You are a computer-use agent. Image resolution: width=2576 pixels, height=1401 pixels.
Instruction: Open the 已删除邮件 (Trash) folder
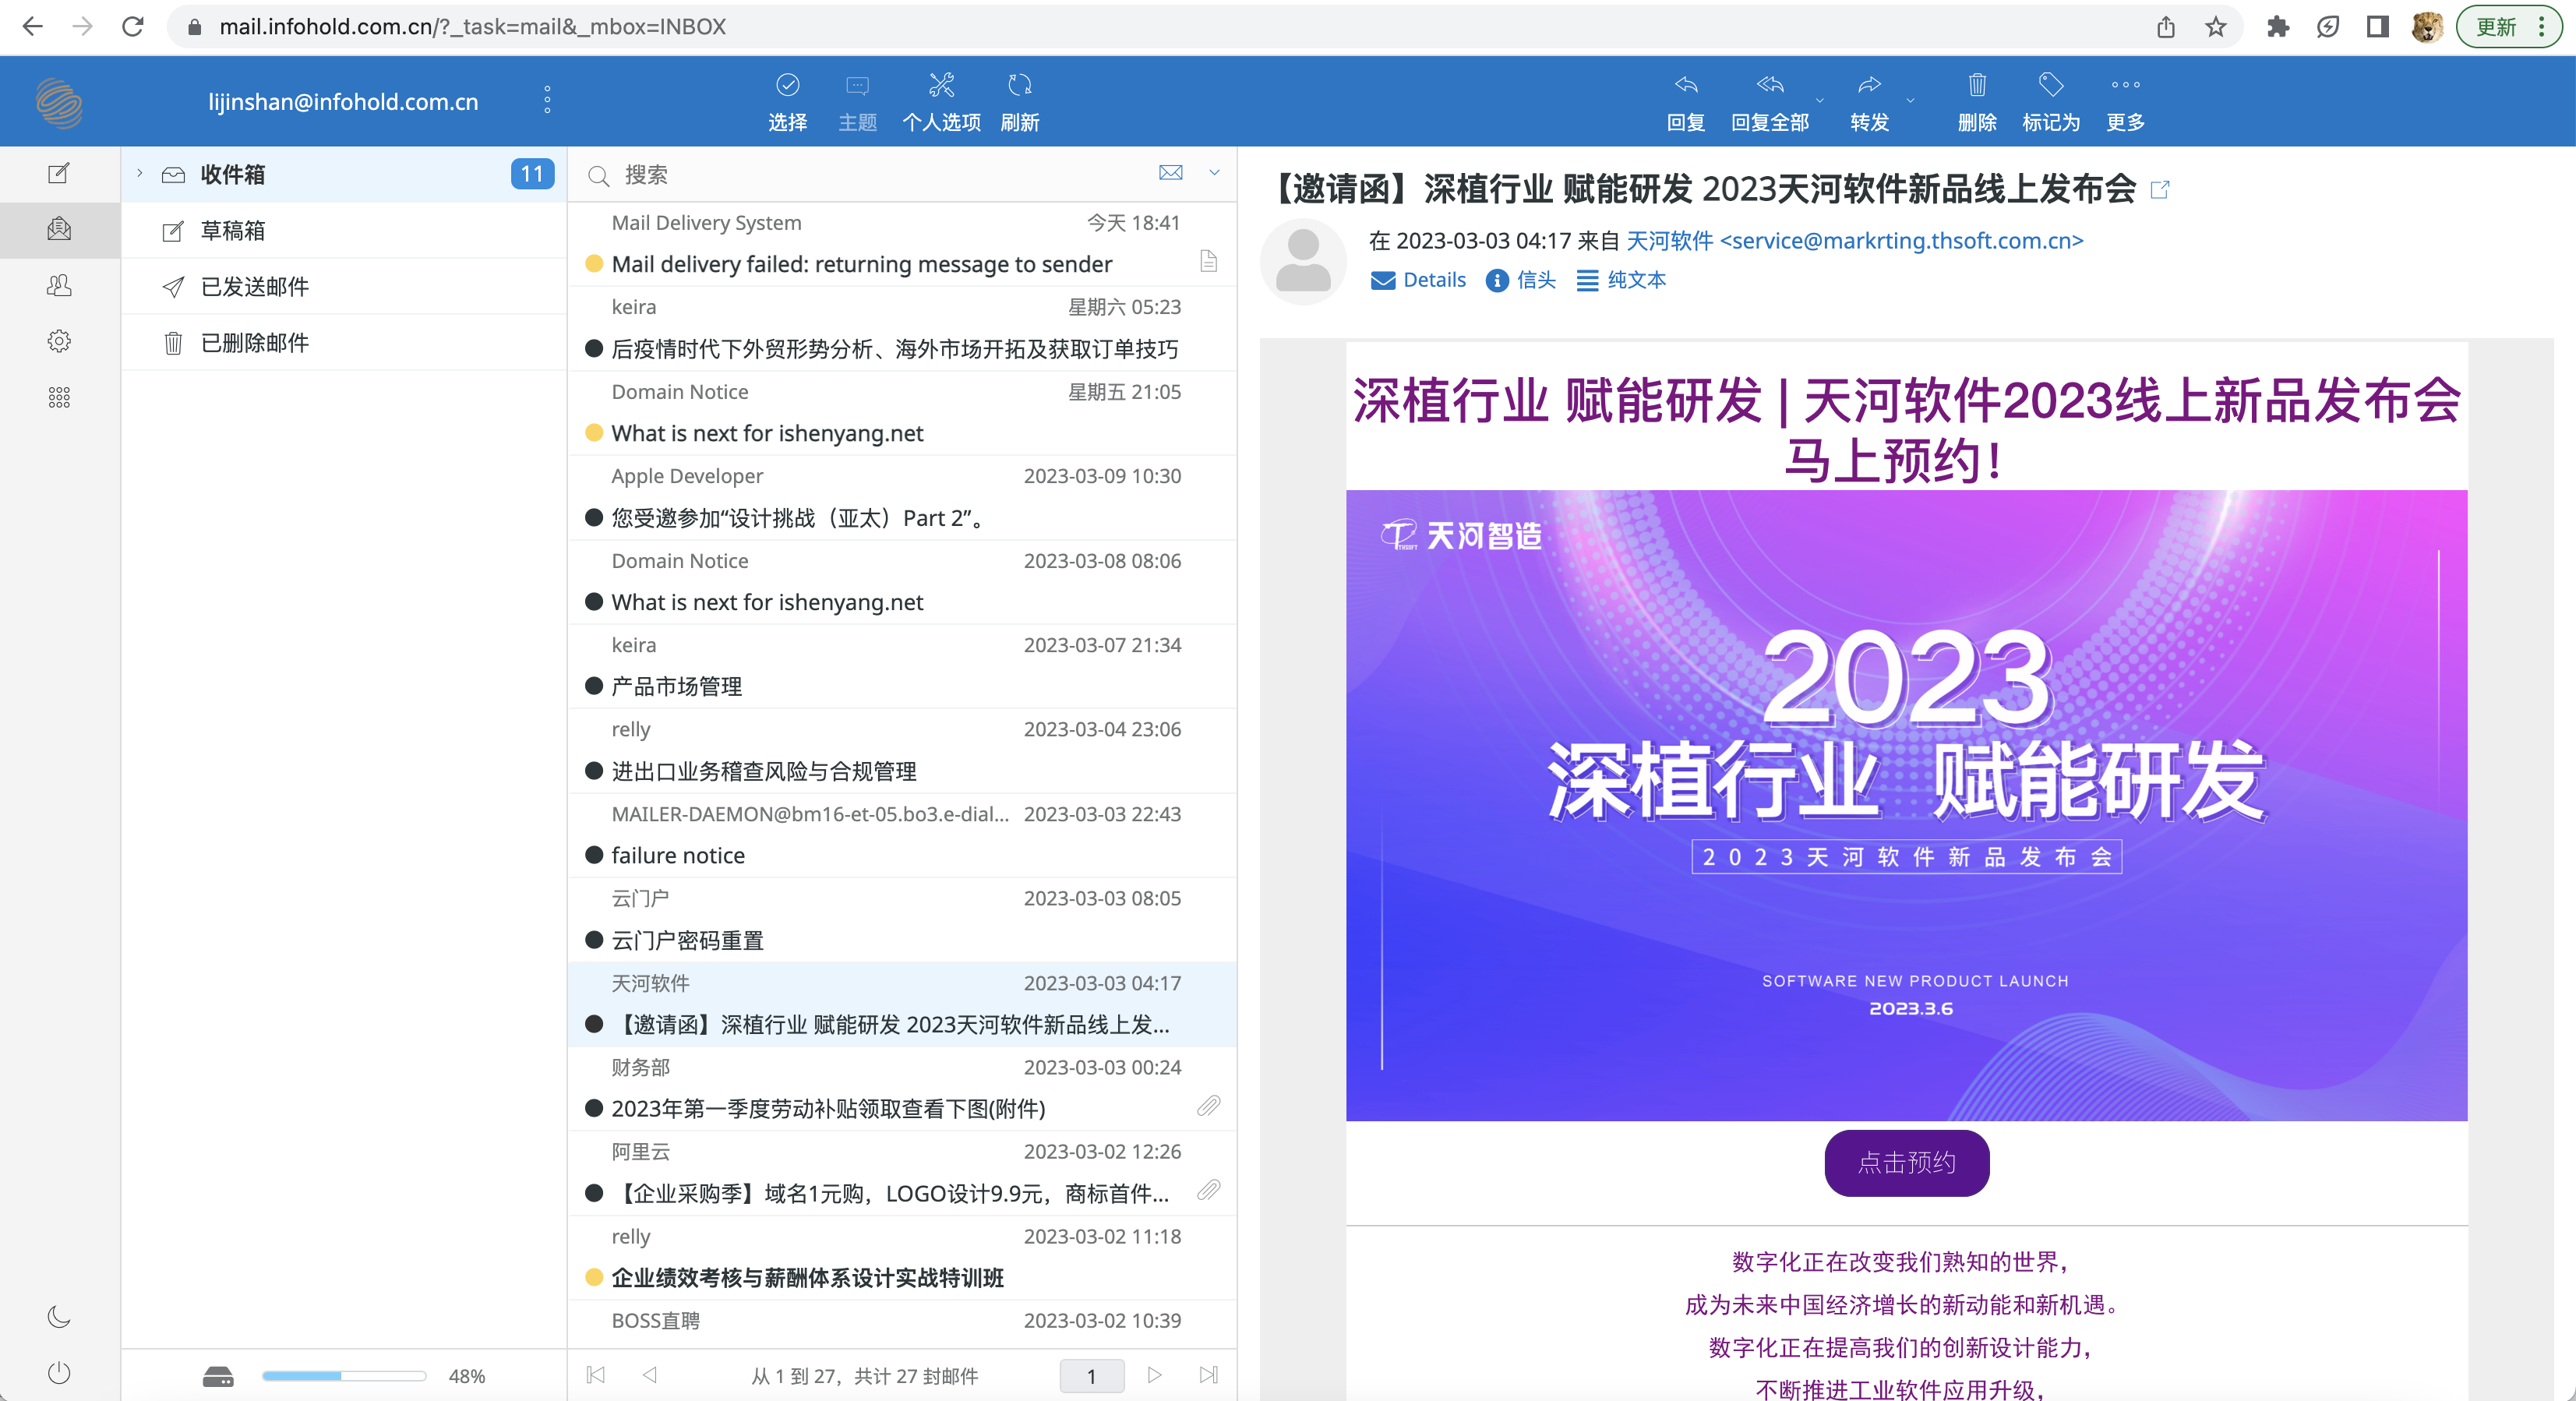[344, 342]
